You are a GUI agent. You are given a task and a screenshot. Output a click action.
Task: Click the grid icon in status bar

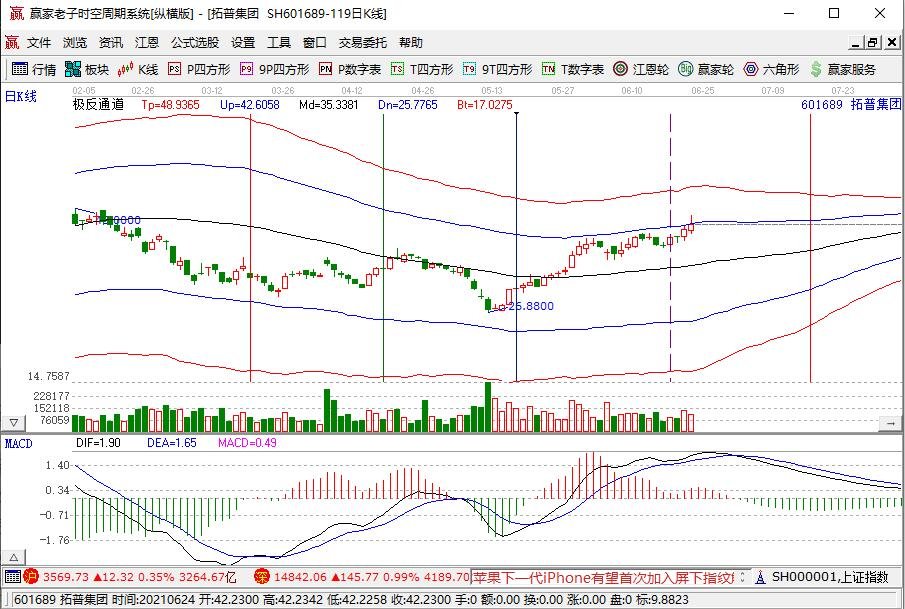[12, 576]
